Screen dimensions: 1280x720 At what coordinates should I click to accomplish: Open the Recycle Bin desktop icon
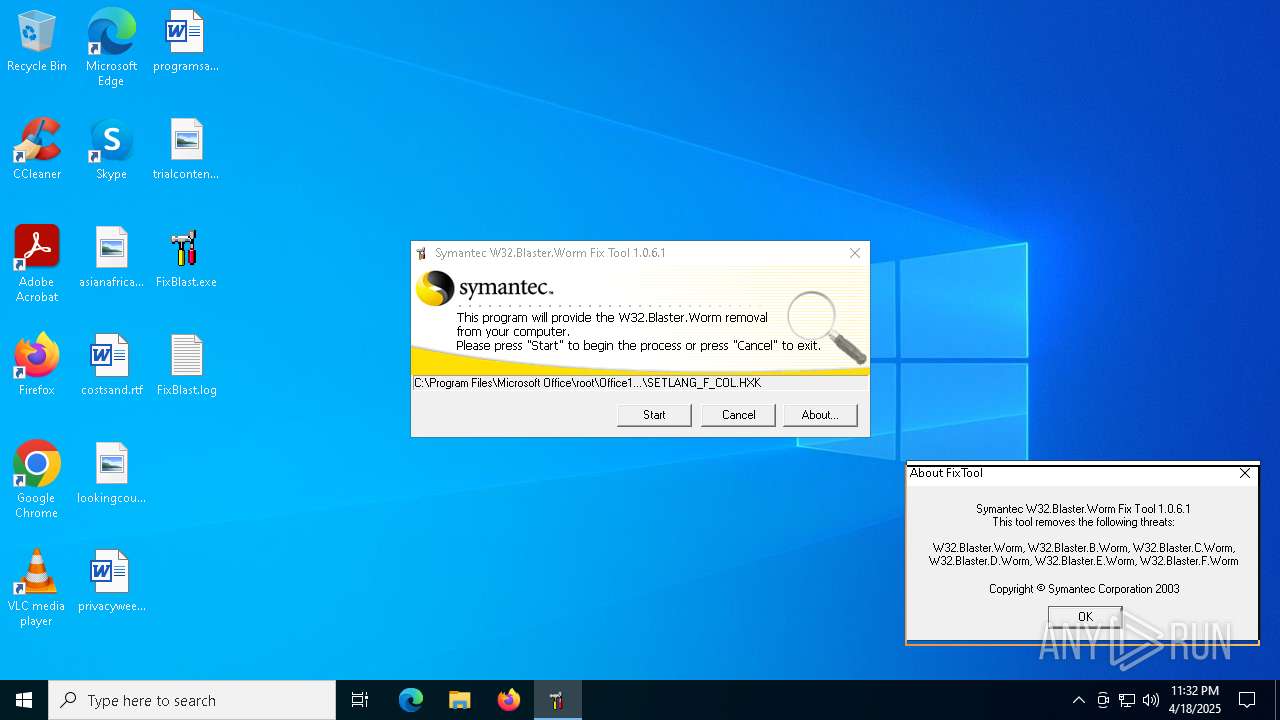click(x=37, y=42)
